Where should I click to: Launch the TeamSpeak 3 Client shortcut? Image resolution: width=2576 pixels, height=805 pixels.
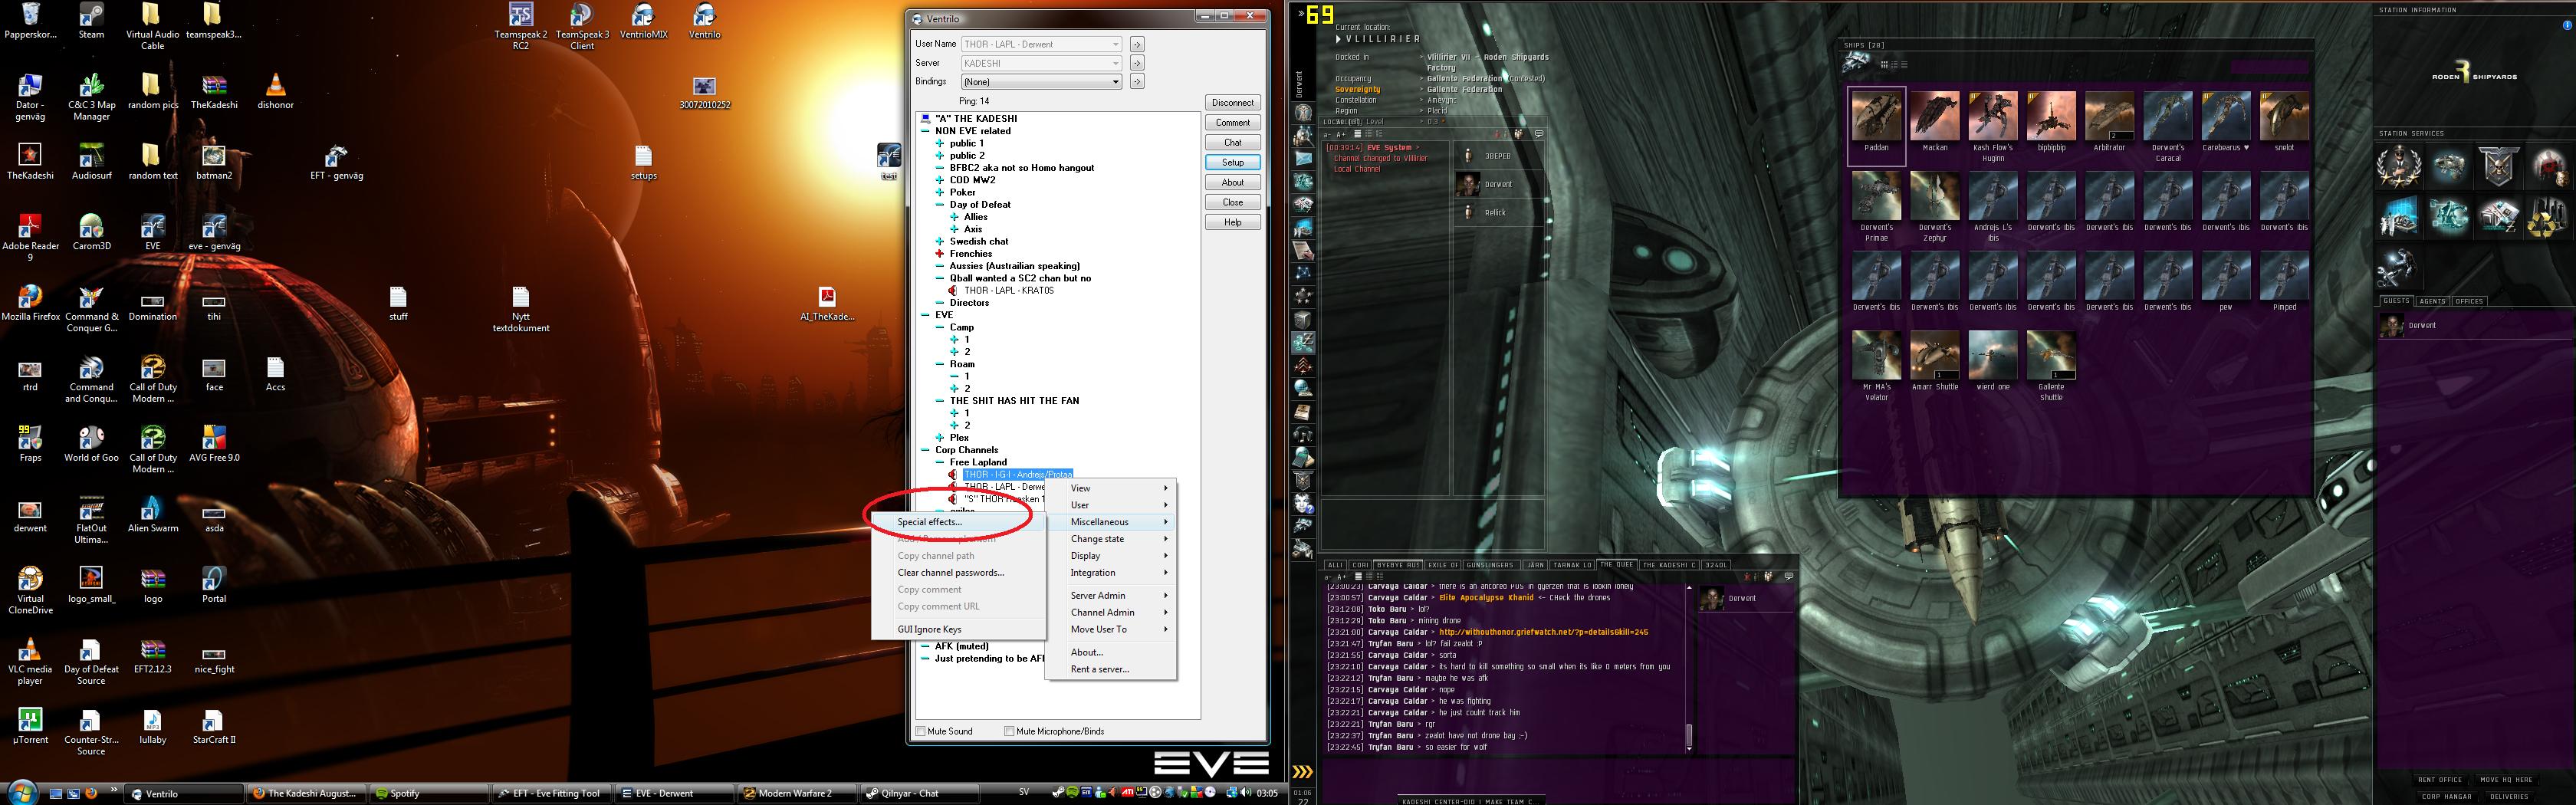point(582,26)
